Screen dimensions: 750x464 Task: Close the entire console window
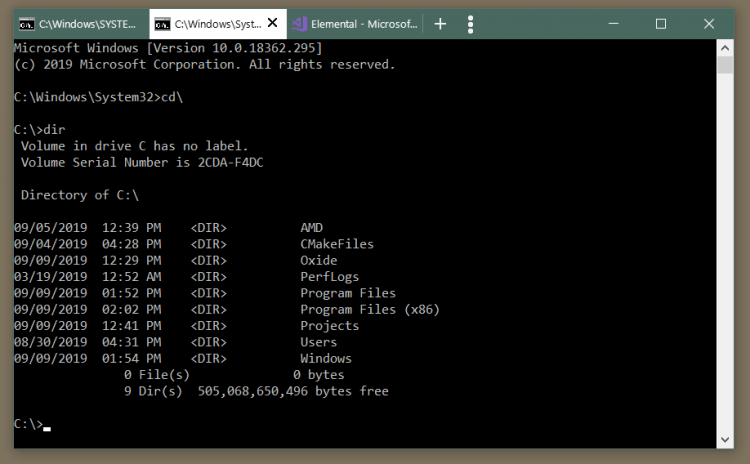point(707,23)
